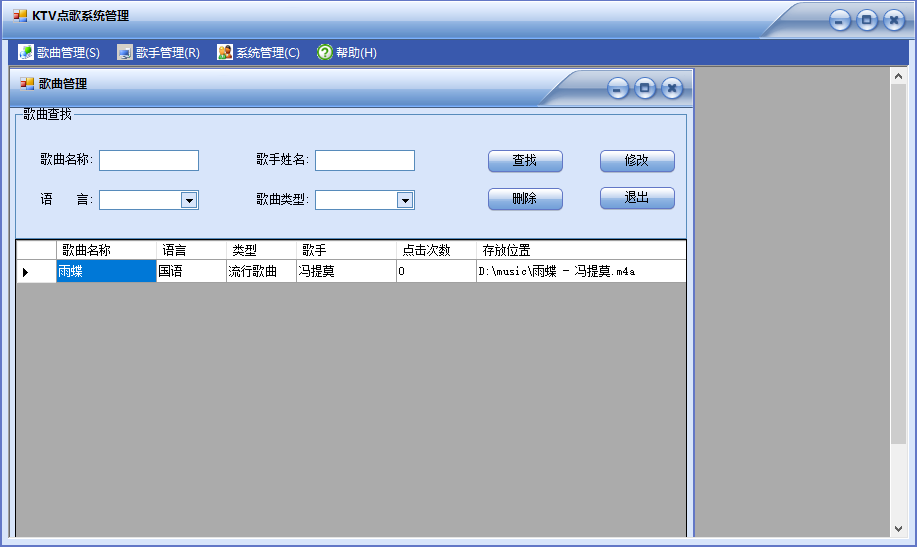This screenshot has width=917, height=547.
Task: Expand the 语言 dropdown arrow
Action: click(189, 200)
